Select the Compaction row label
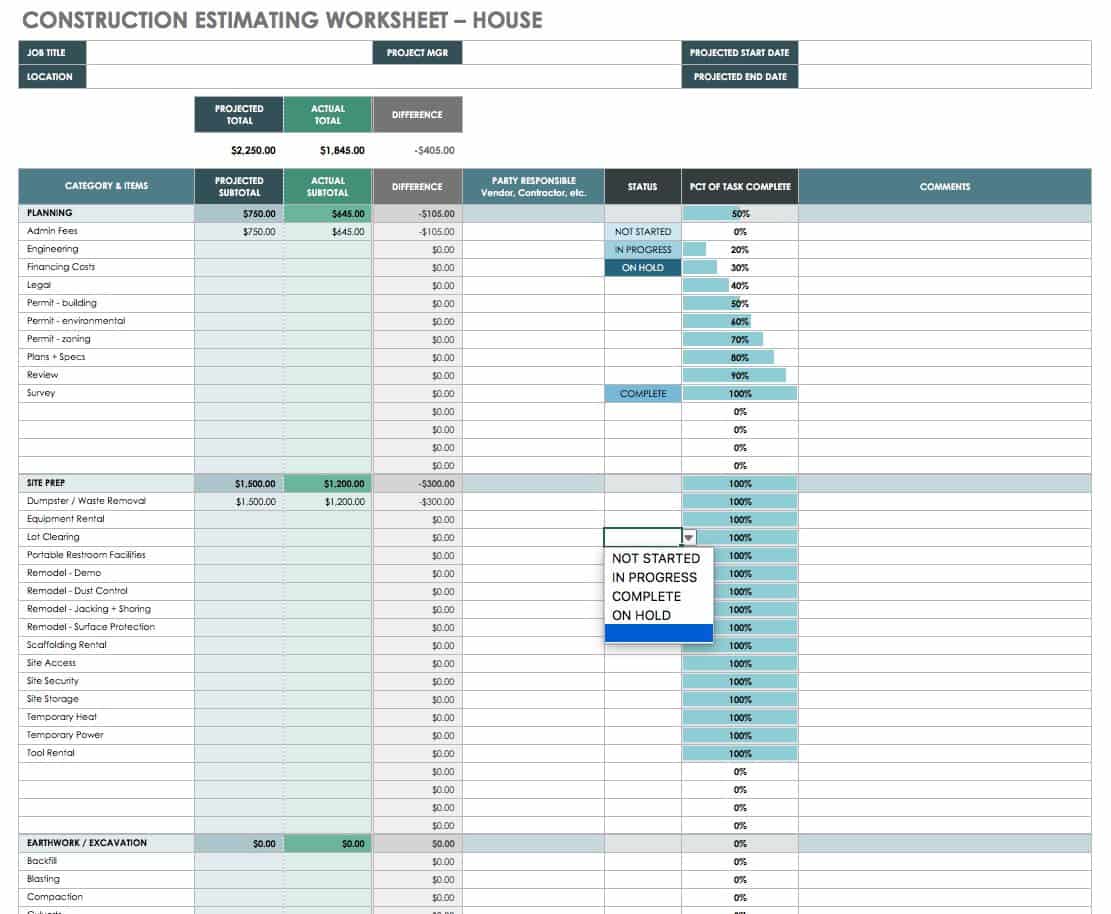 55,897
